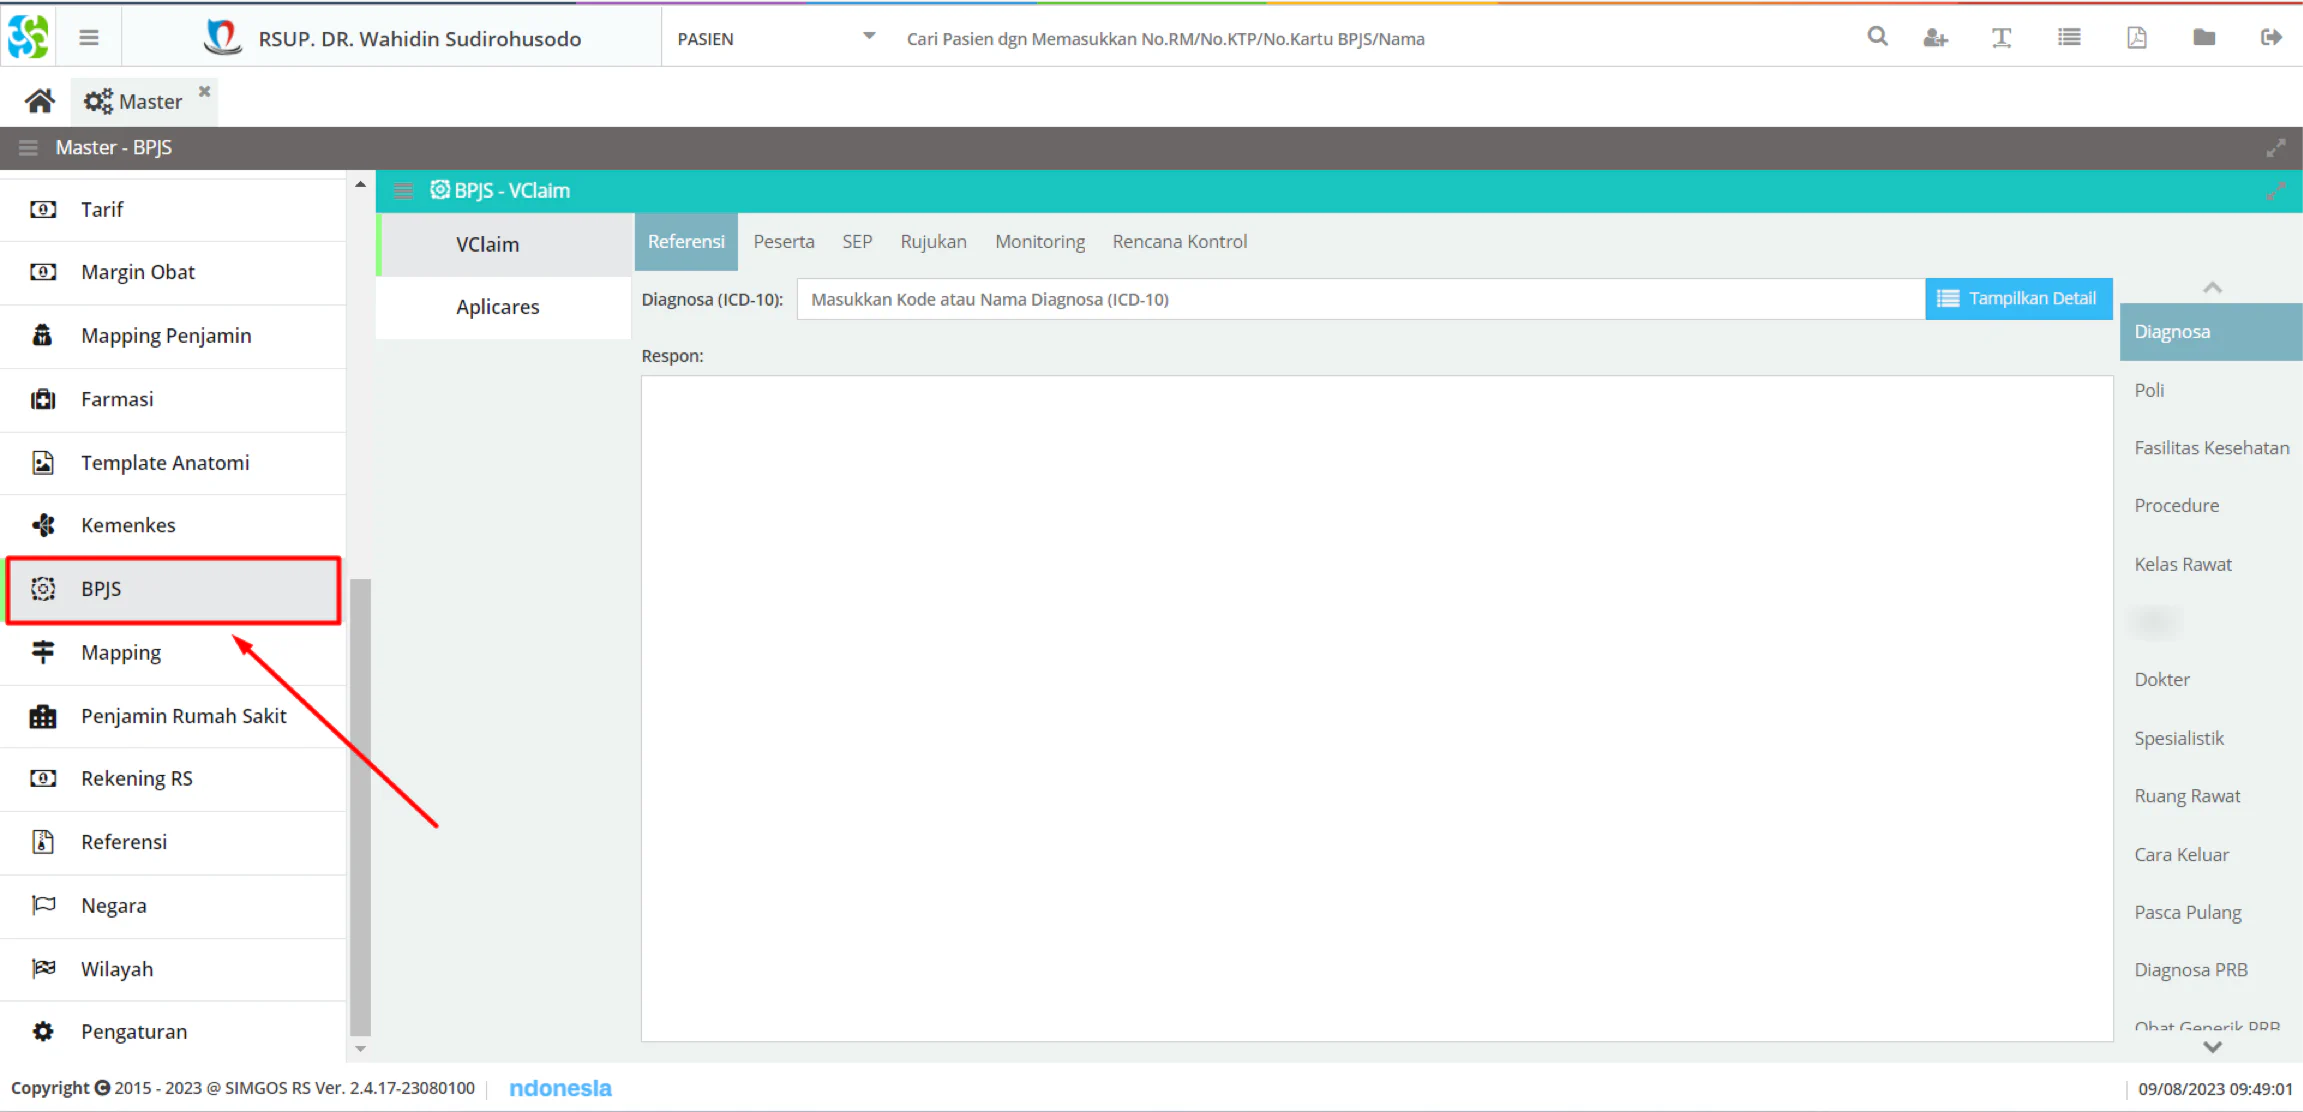Click the Tampilkan Detail button
Viewport: 2303px width, 1112px height.
pyautogui.click(x=2018, y=299)
